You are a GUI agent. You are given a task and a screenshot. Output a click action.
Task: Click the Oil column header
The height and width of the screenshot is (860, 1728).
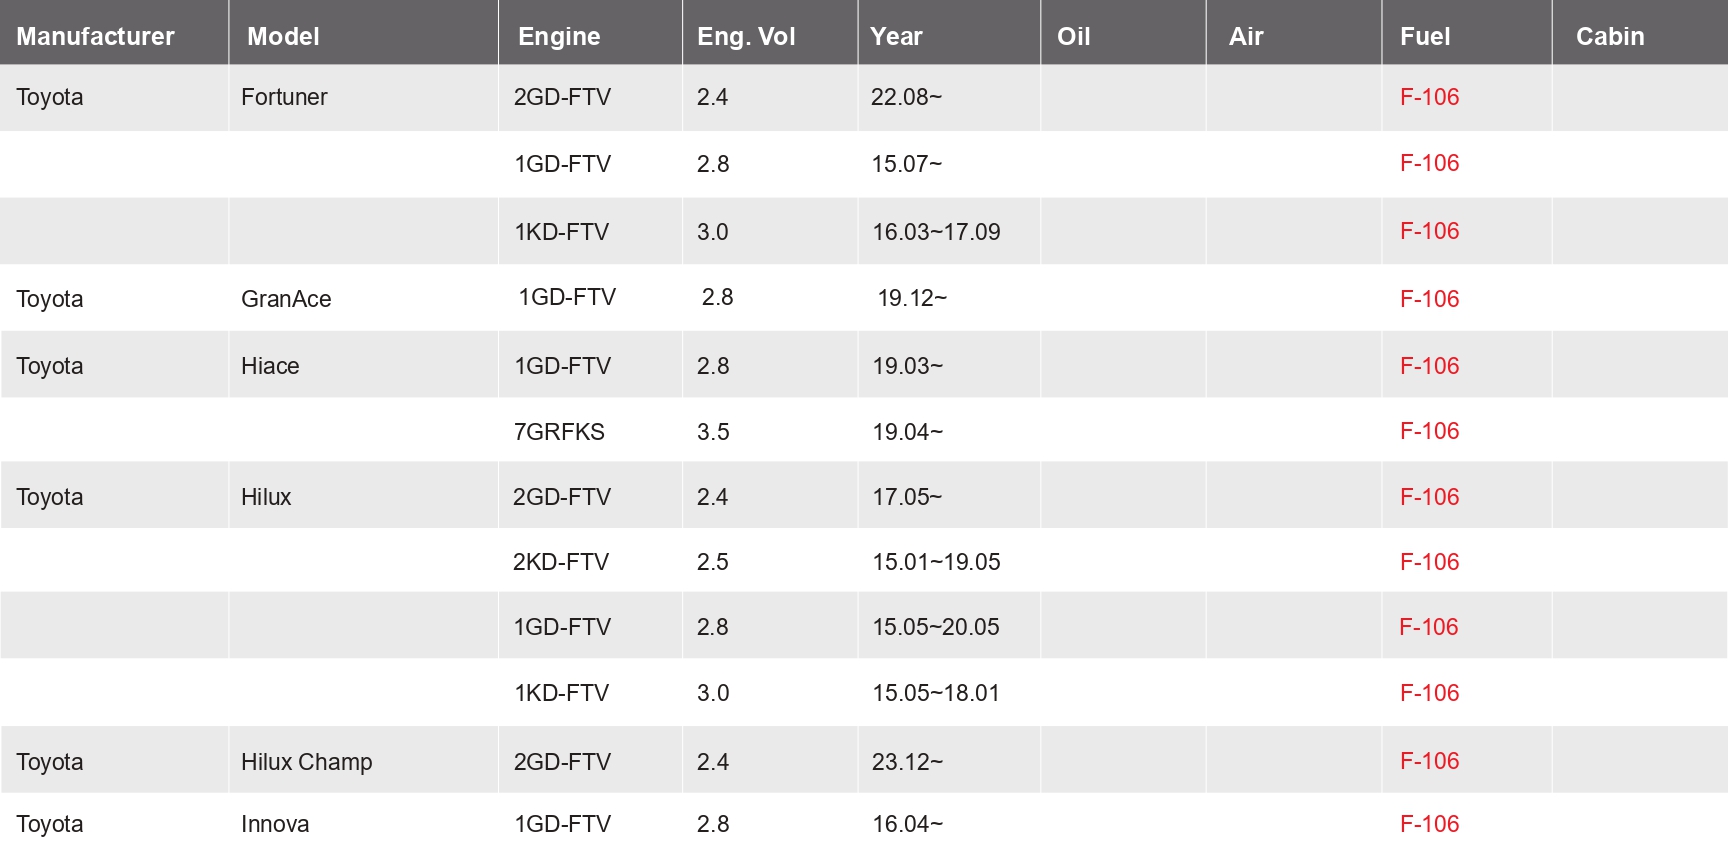[x=1073, y=36]
